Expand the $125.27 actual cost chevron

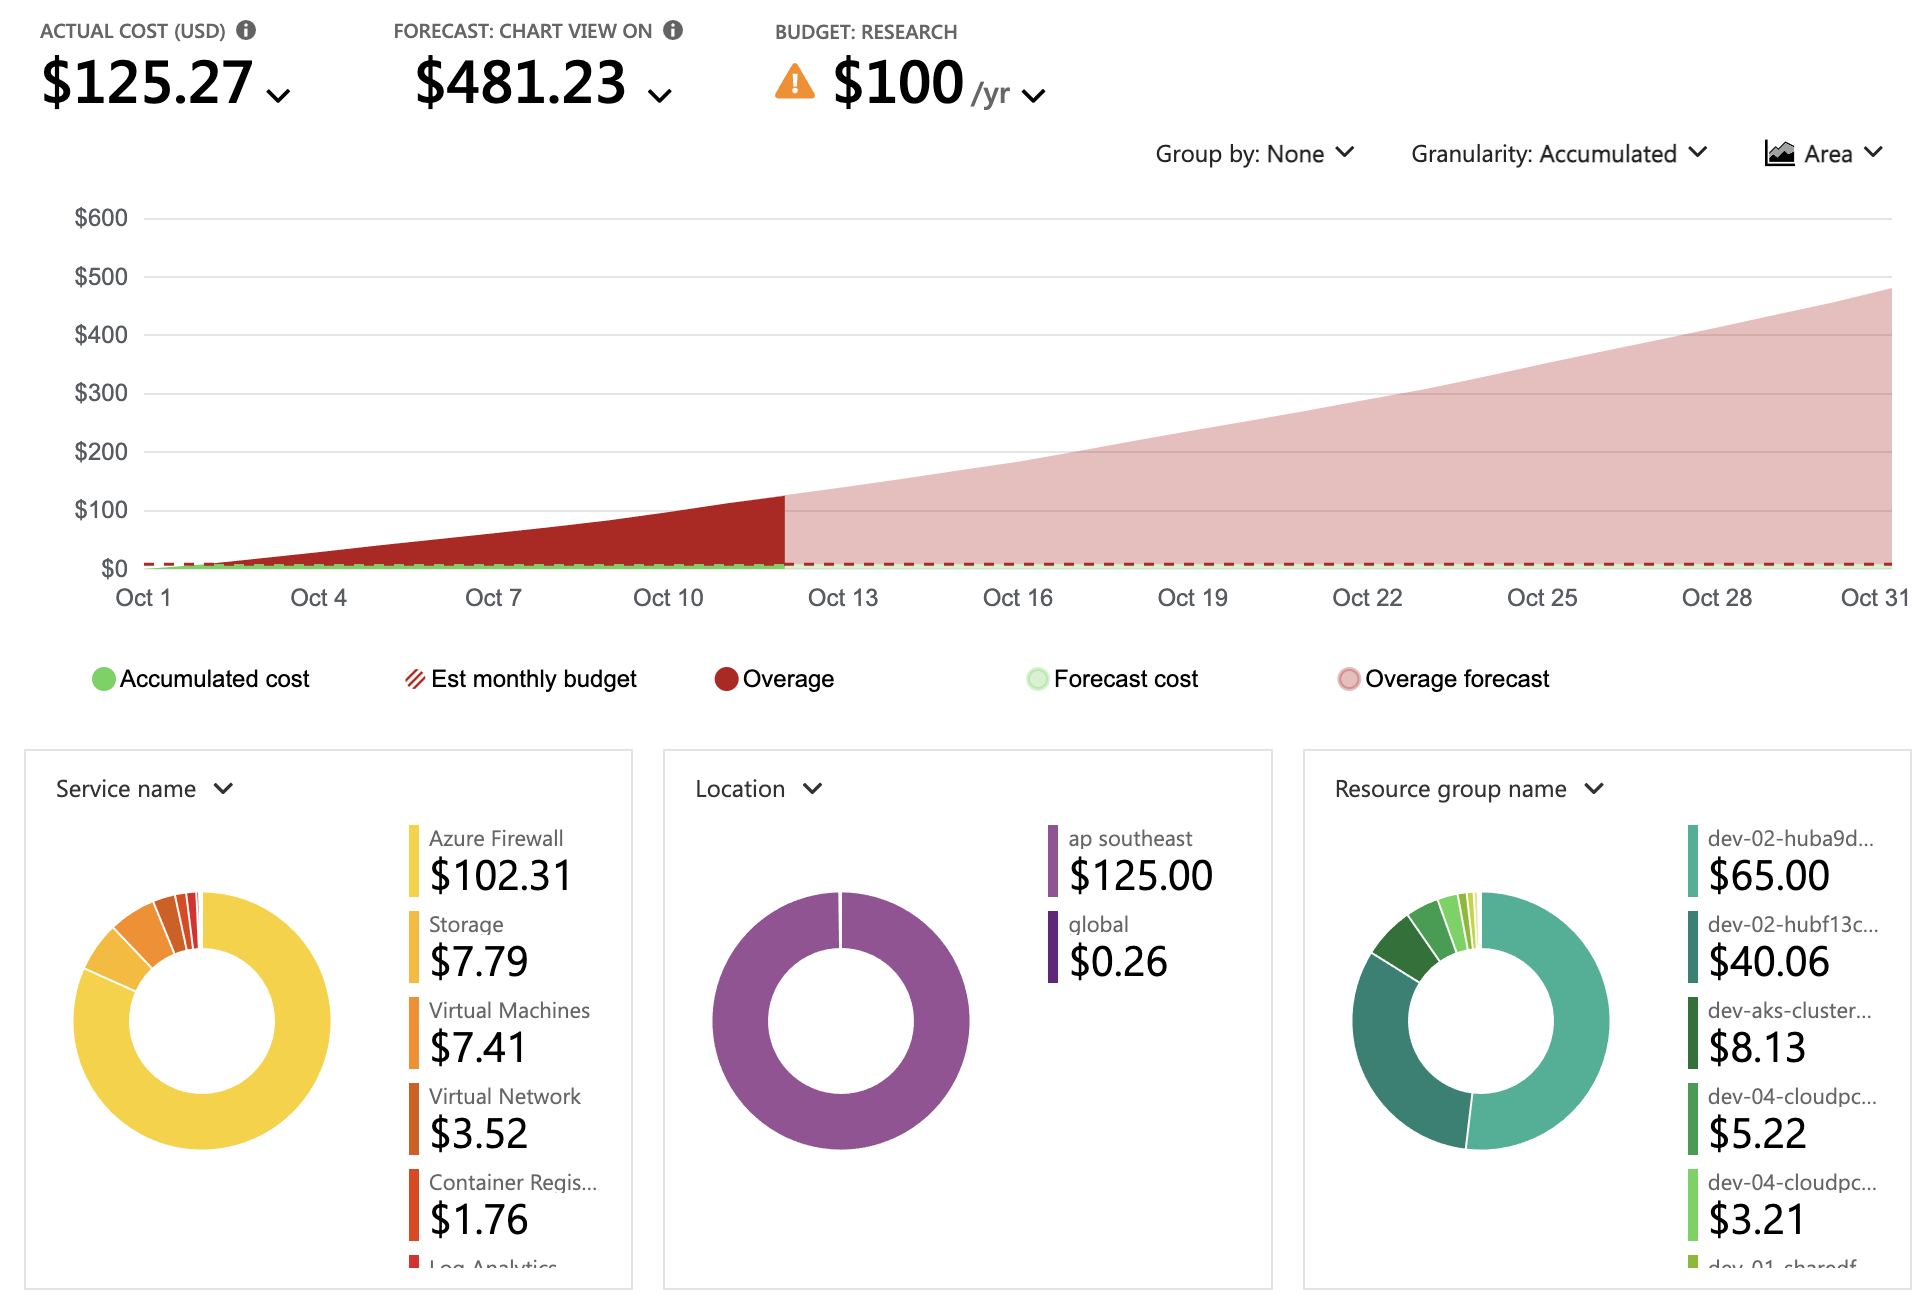click(279, 96)
